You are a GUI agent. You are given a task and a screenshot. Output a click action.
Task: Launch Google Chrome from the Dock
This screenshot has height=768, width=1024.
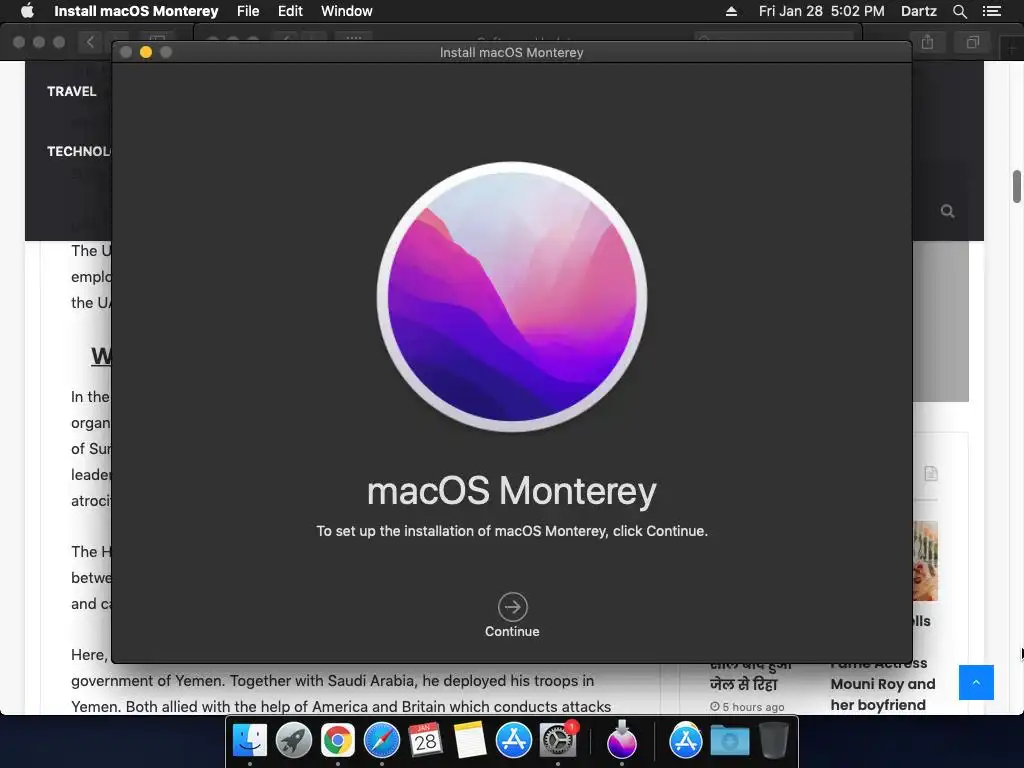(338, 741)
